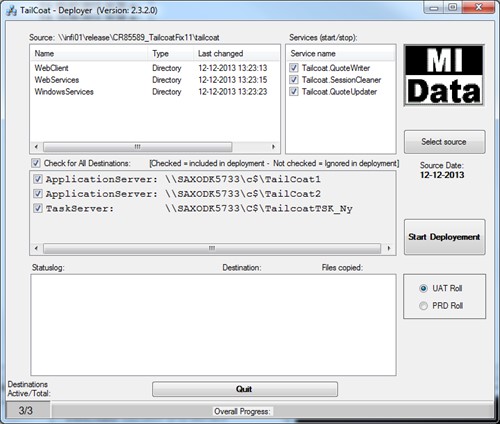
Task: Select the PRD Roll radio option
Action: [x=423, y=306]
